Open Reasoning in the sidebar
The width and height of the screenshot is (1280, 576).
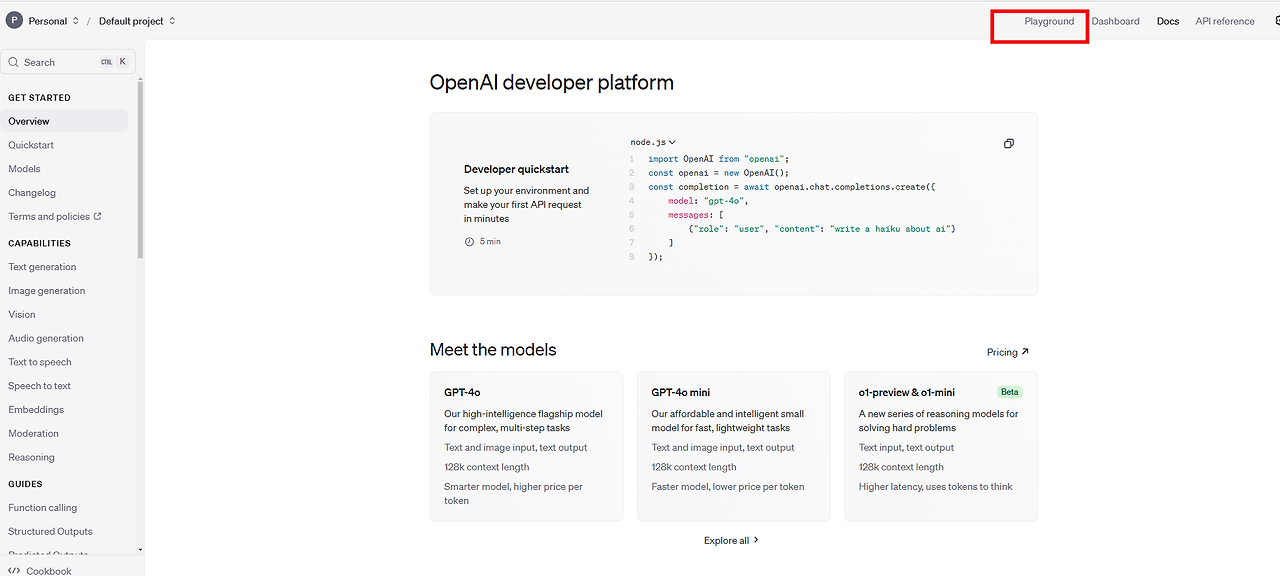31,458
